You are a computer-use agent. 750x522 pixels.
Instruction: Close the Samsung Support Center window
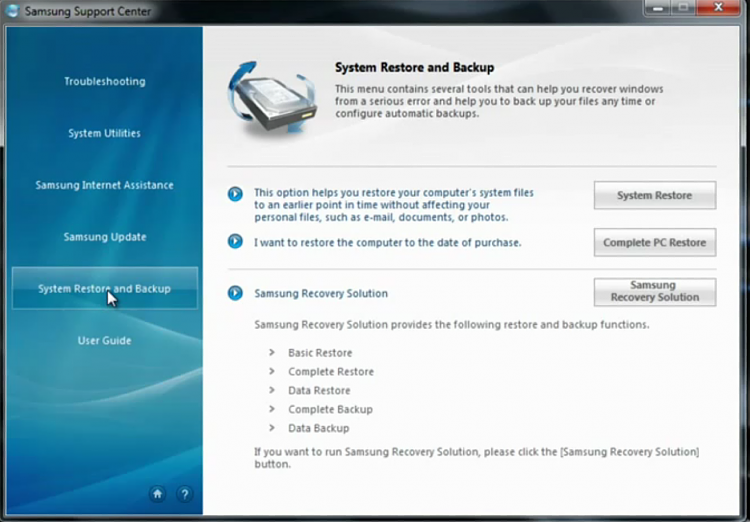pos(717,7)
